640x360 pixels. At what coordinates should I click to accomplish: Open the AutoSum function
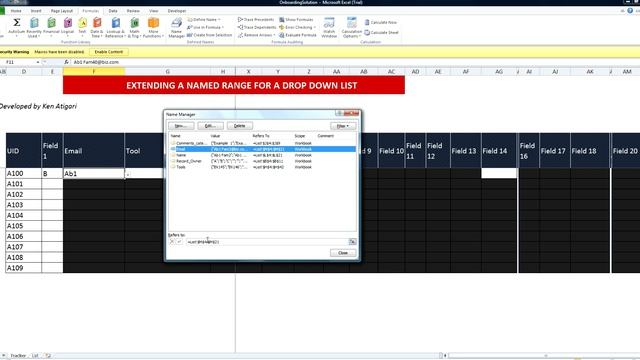17,27
